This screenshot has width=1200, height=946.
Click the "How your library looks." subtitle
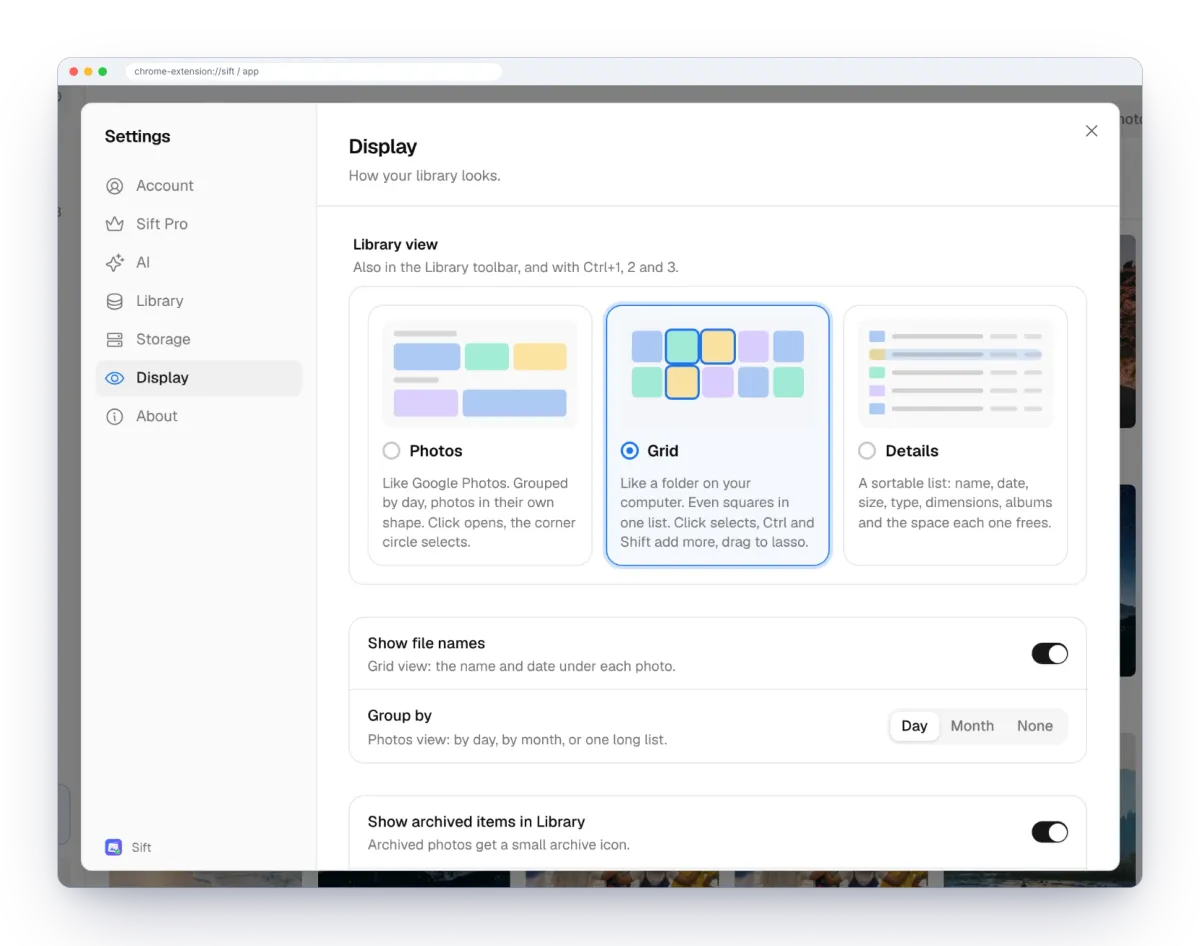[424, 176]
